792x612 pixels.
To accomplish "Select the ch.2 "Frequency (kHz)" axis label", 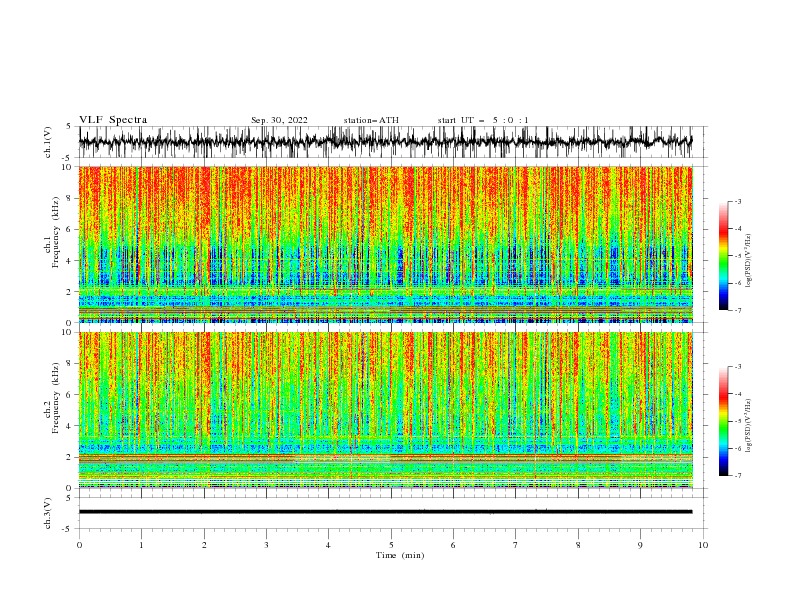I will [x=56, y=398].
